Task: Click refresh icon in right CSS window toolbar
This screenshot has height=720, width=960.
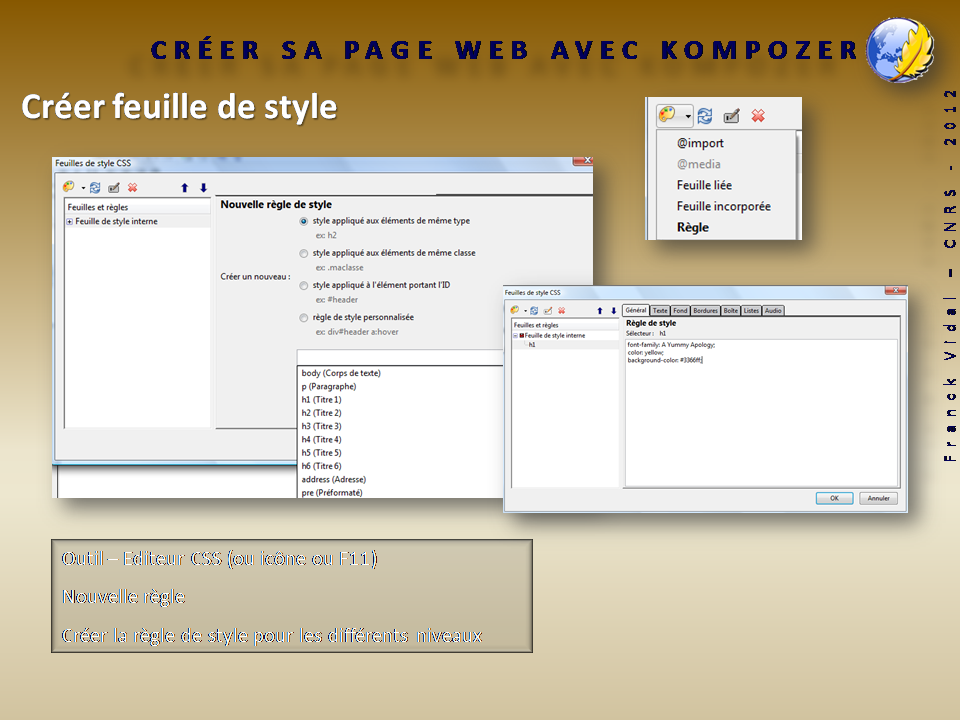Action: pos(534,310)
